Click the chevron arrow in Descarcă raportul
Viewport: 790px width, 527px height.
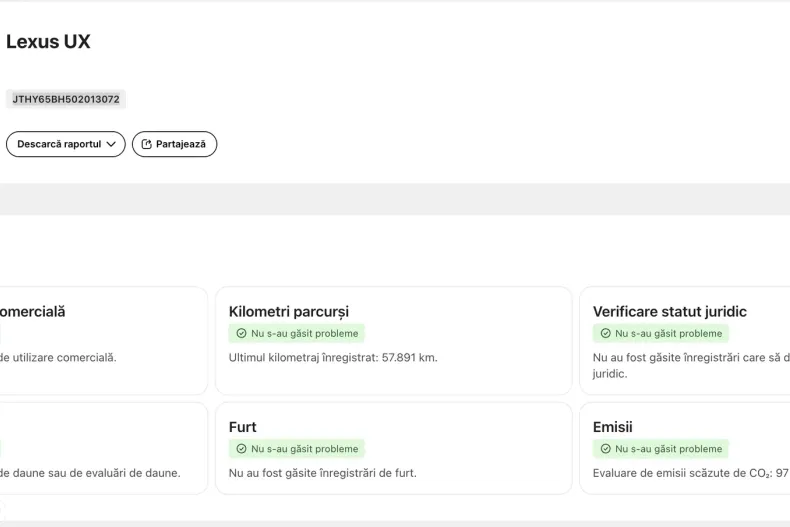[110, 144]
